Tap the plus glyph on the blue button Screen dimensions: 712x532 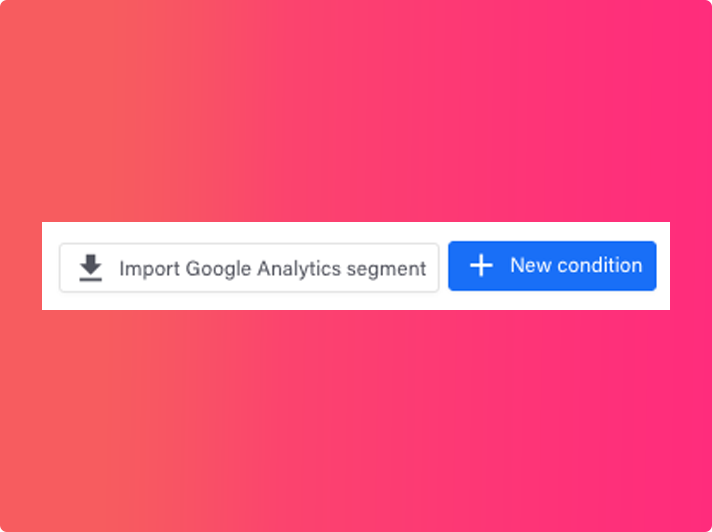click(x=481, y=266)
